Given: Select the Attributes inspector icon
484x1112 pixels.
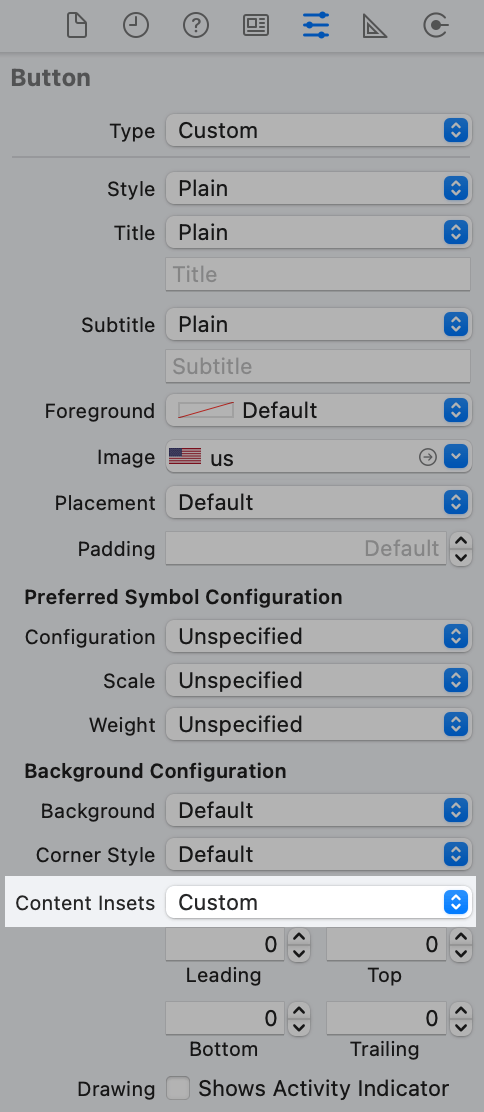Looking at the screenshot, I should pos(316,26).
